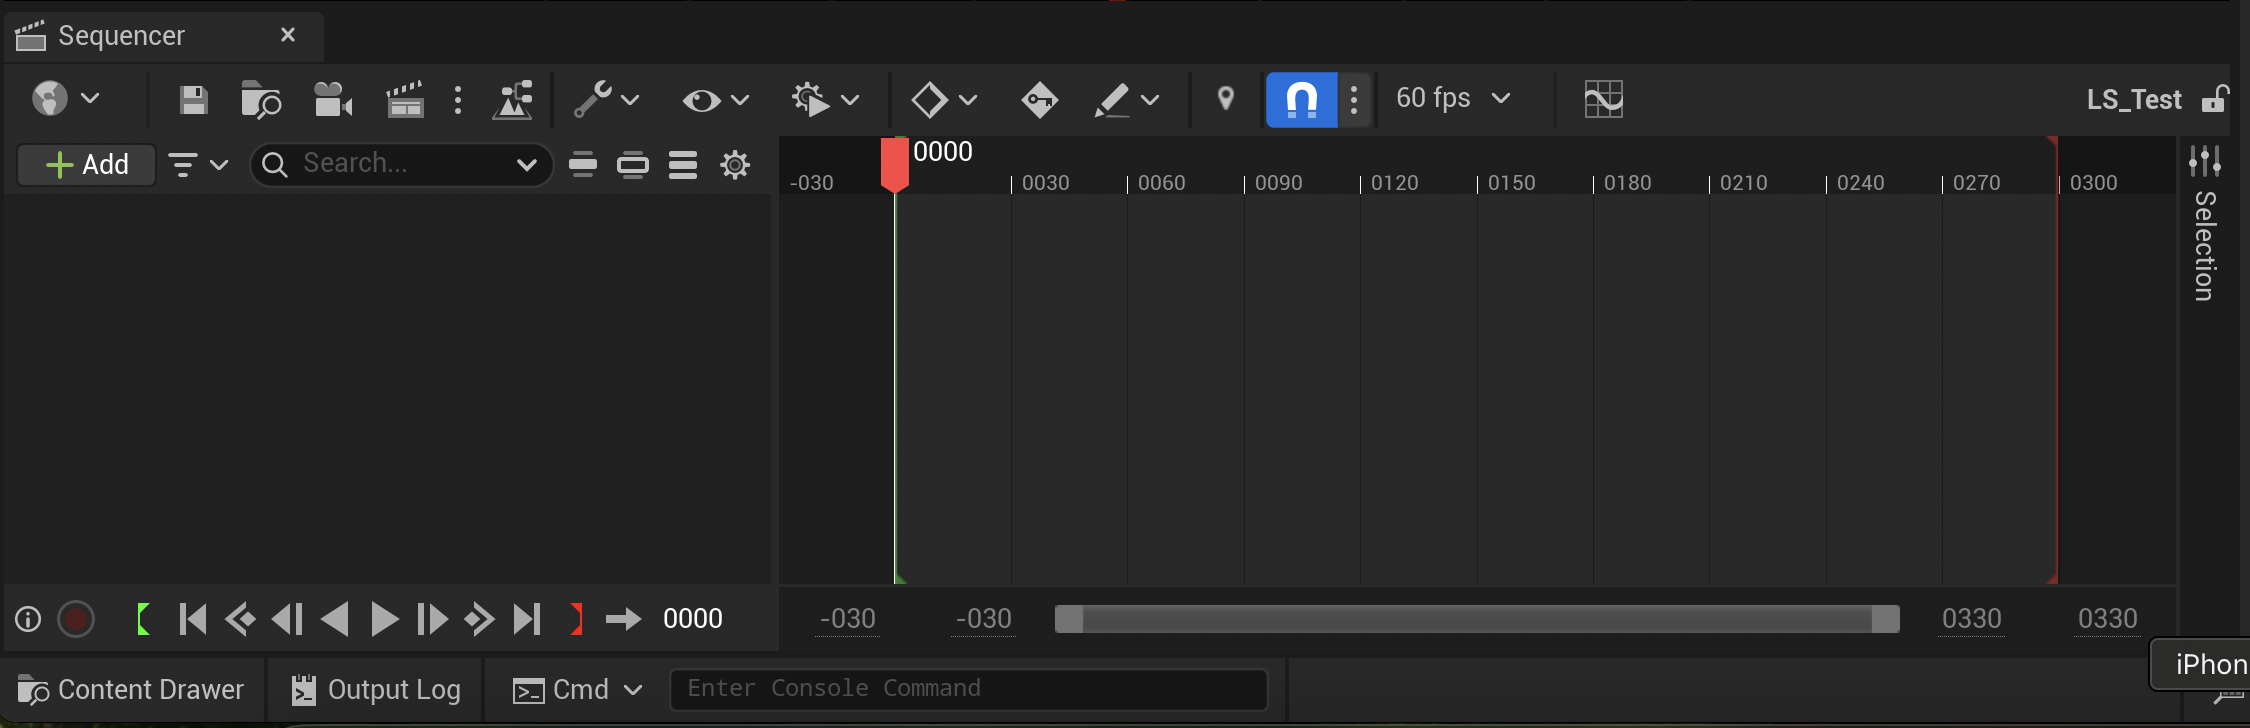The height and width of the screenshot is (728, 2250).
Task: Toggle snapping with the magnet button
Action: [x=1301, y=100]
